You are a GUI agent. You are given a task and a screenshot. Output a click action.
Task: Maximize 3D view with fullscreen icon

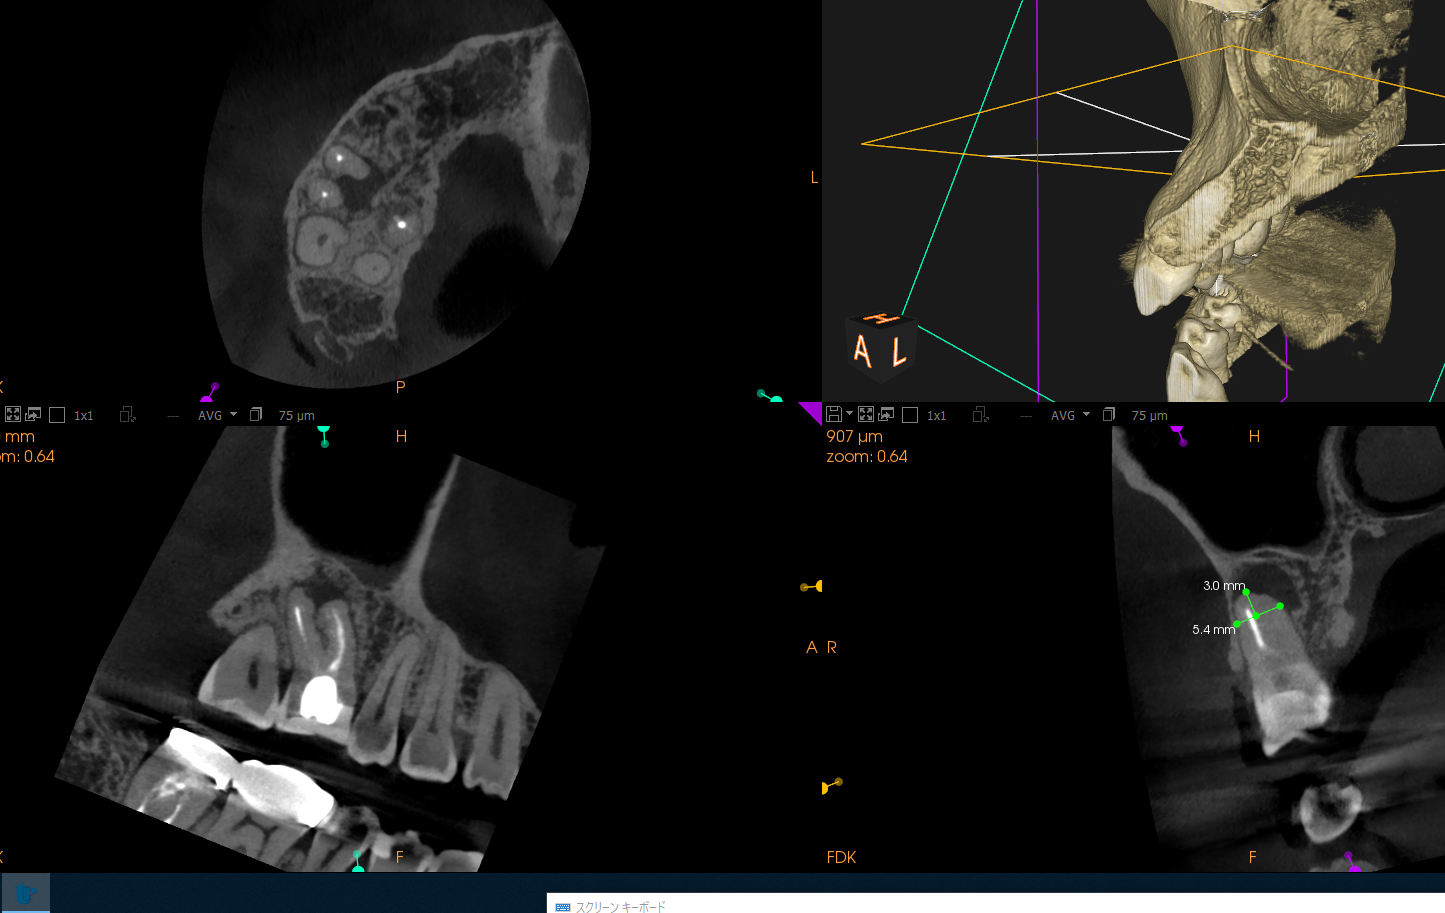pyautogui.click(x=866, y=414)
